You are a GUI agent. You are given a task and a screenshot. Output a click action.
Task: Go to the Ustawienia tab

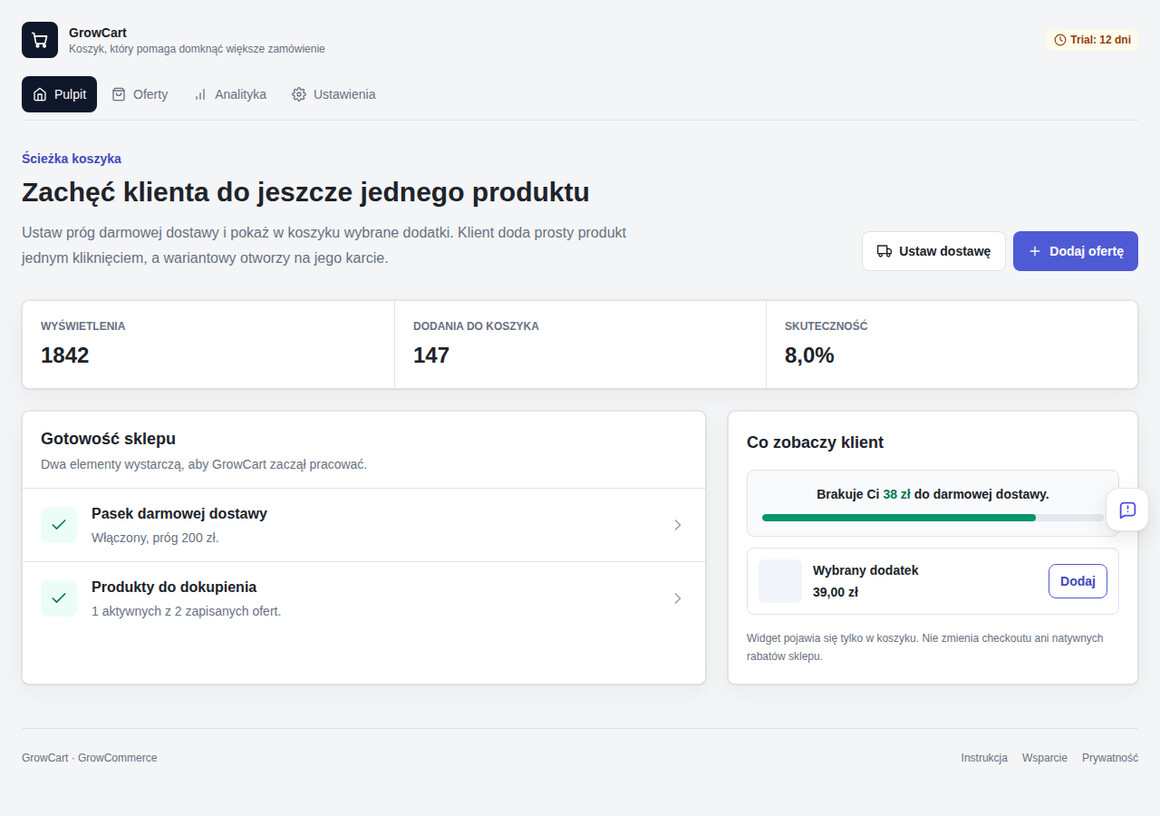334,94
